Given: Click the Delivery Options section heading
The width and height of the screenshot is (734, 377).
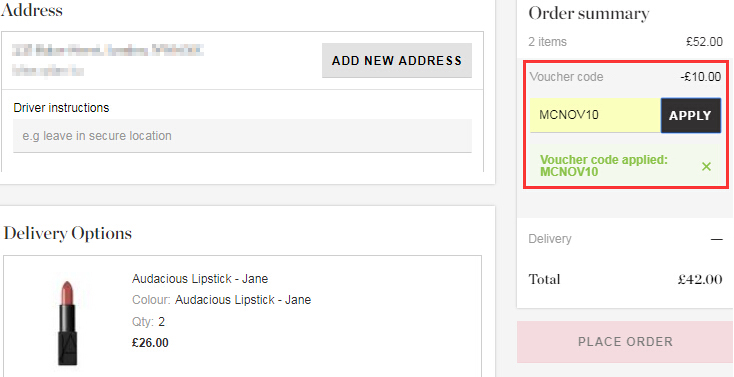Looking at the screenshot, I should click(68, 233).
